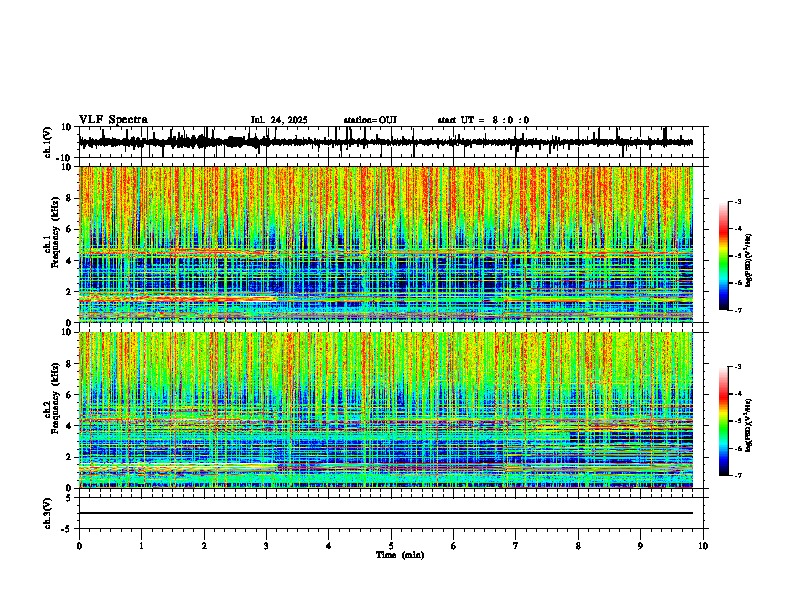Click the date label 'Jul. 24, 2025'
The height and width of the screenshot is (612, 792).
(x=279, y=120)
